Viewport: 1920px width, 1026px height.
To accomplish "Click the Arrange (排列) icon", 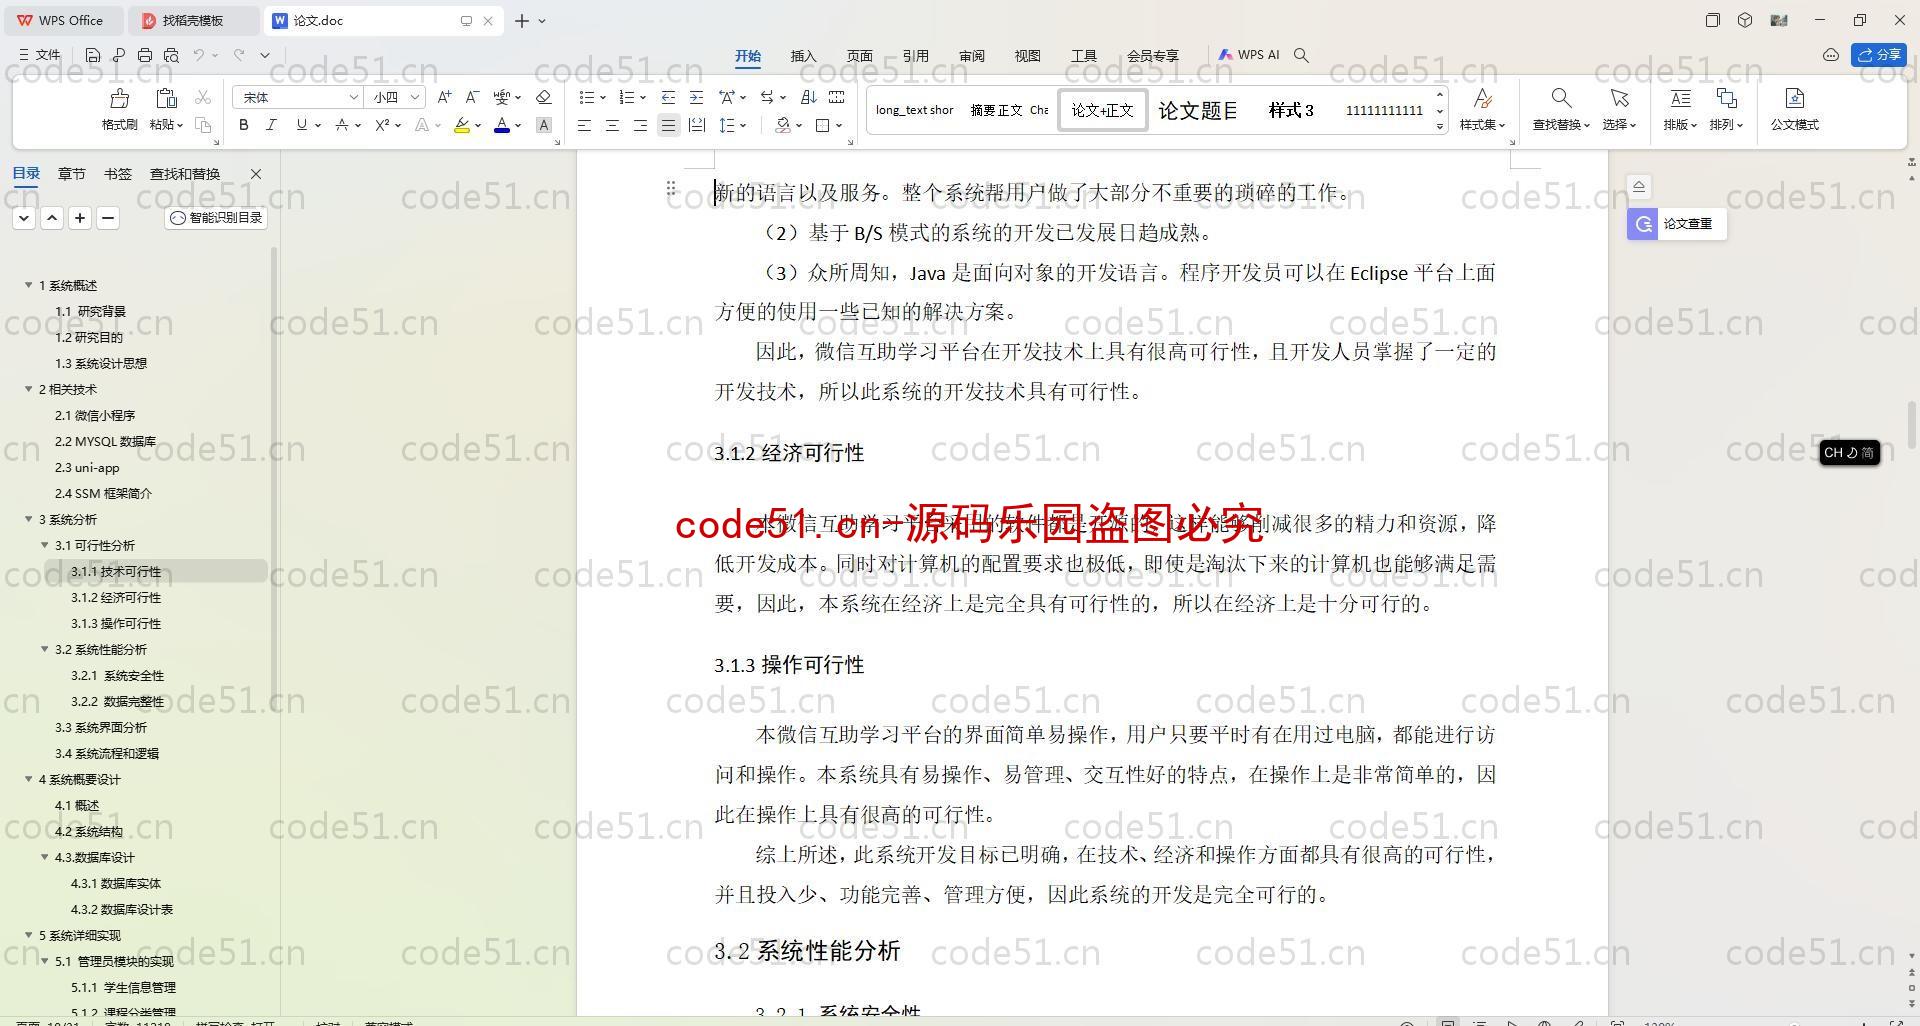I will pos(1726,98).
